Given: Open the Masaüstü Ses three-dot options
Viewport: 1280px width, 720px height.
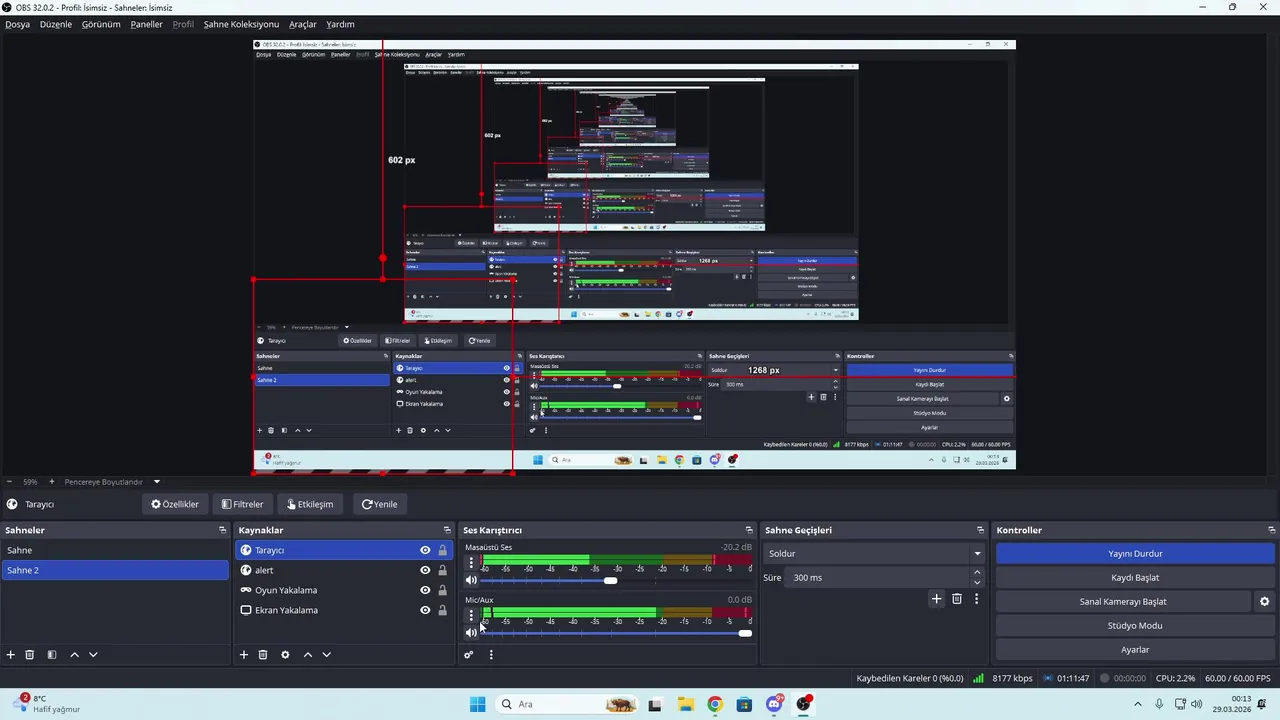Looking at the screenshot, I should (x=471, y=563).
